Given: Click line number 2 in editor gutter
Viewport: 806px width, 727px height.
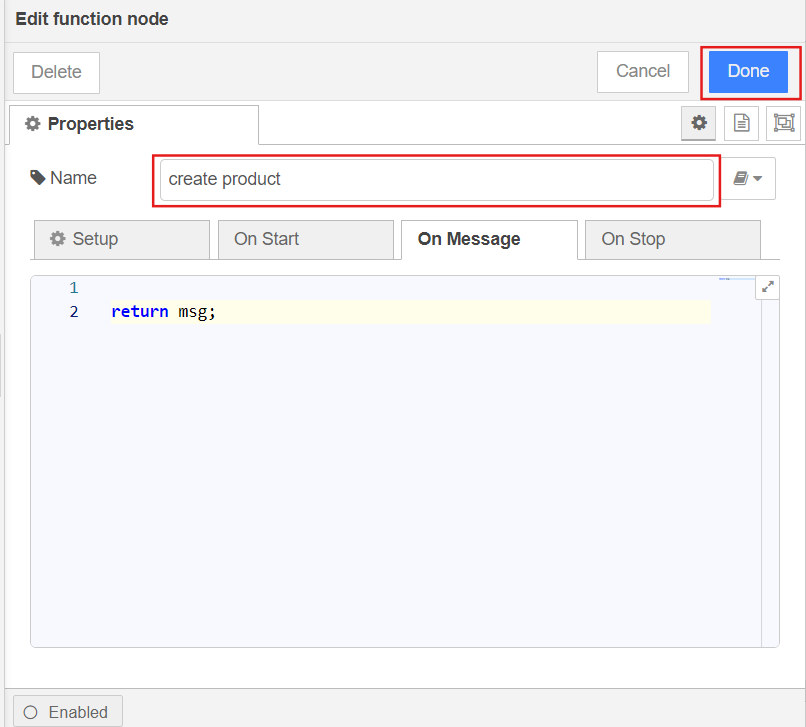Looking at the screenshot, I should [74, 312].
